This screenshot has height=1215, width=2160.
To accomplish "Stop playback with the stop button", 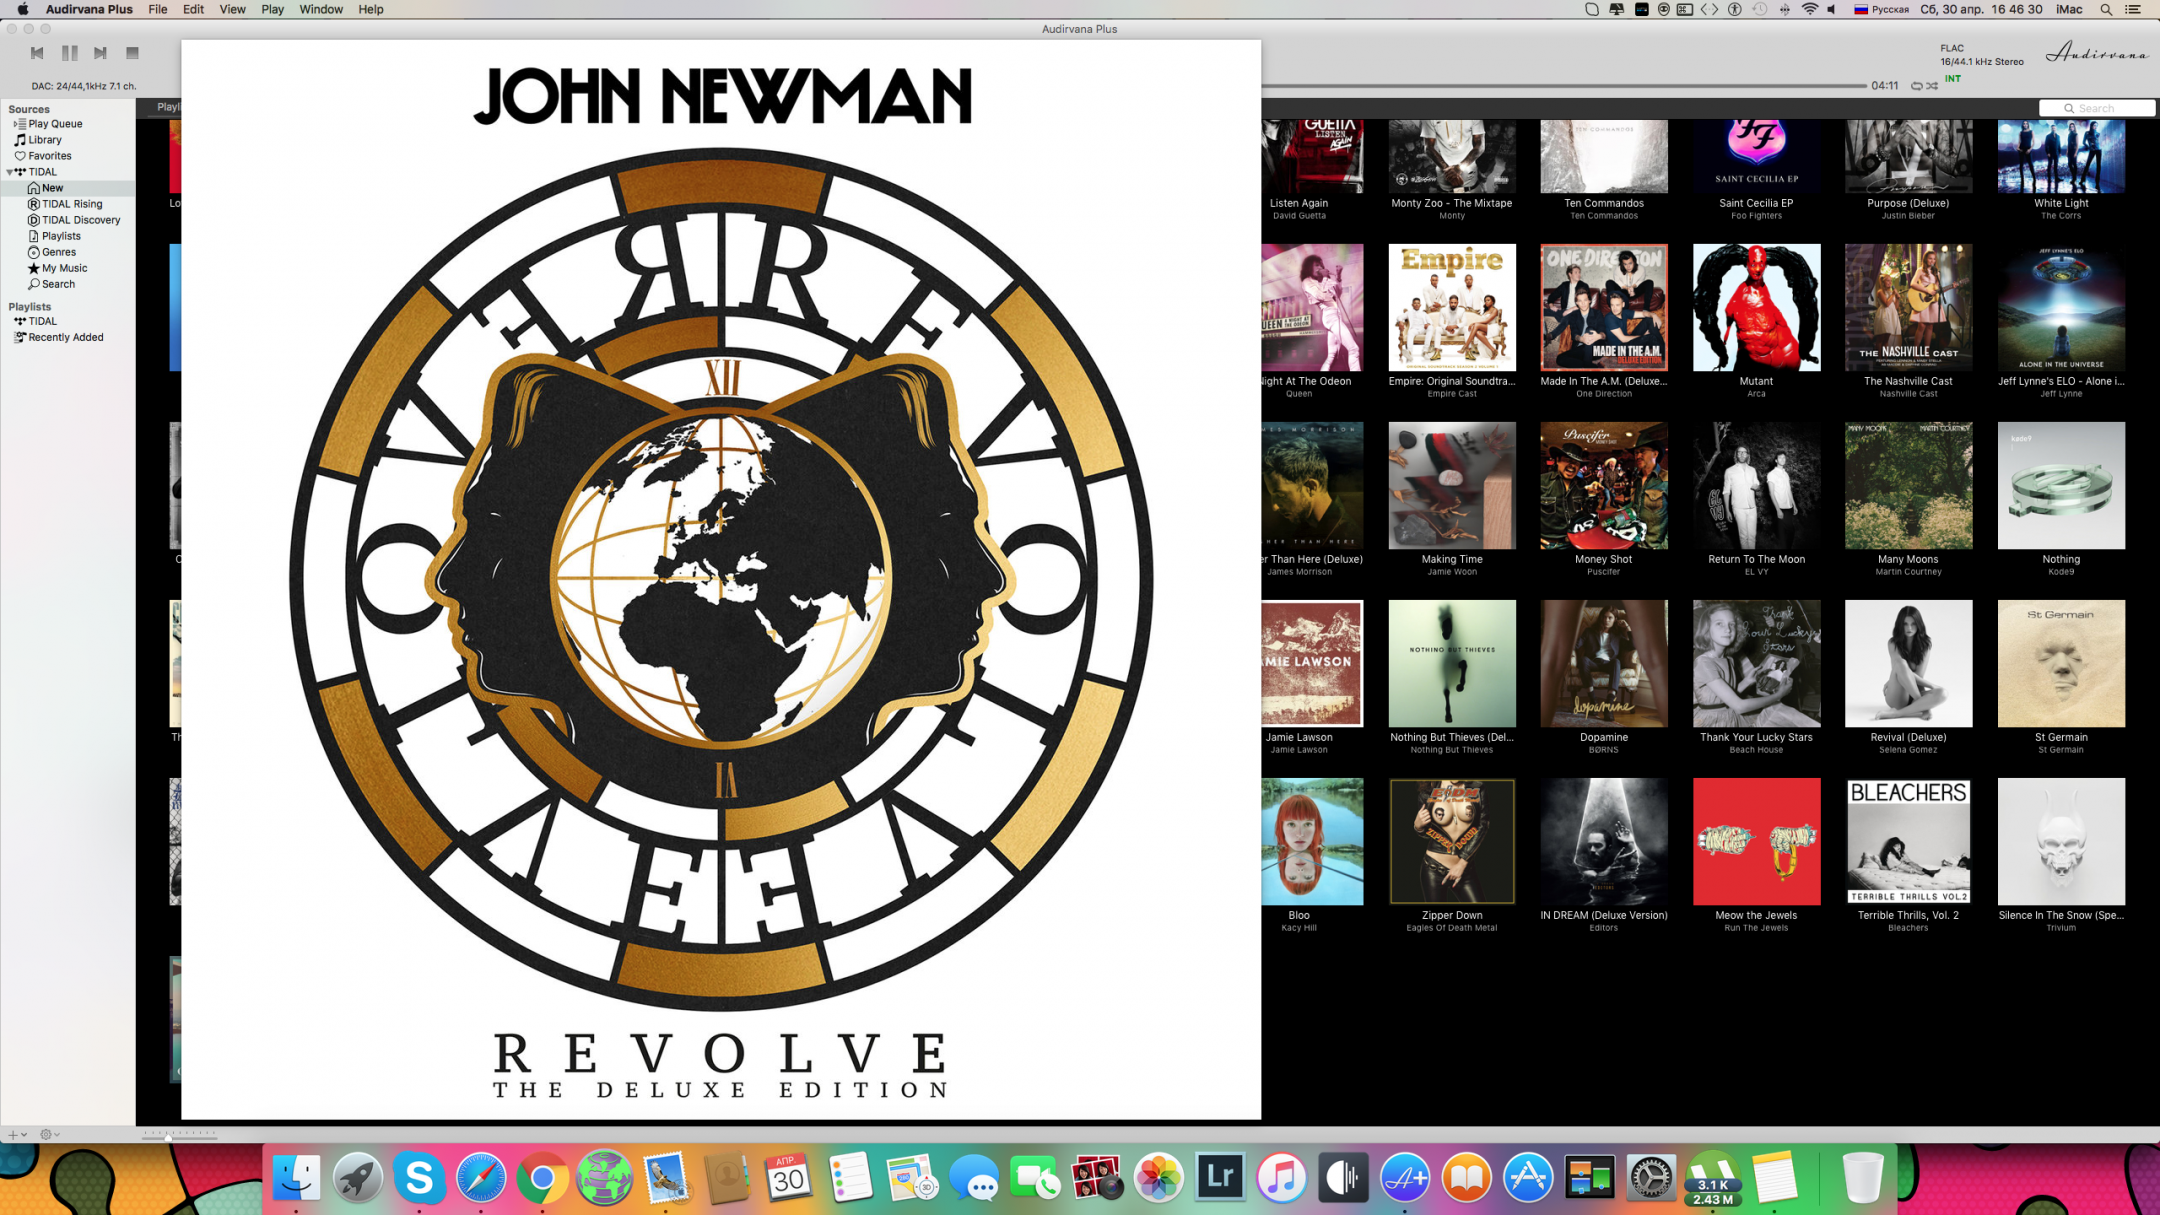I will (132, 53).
